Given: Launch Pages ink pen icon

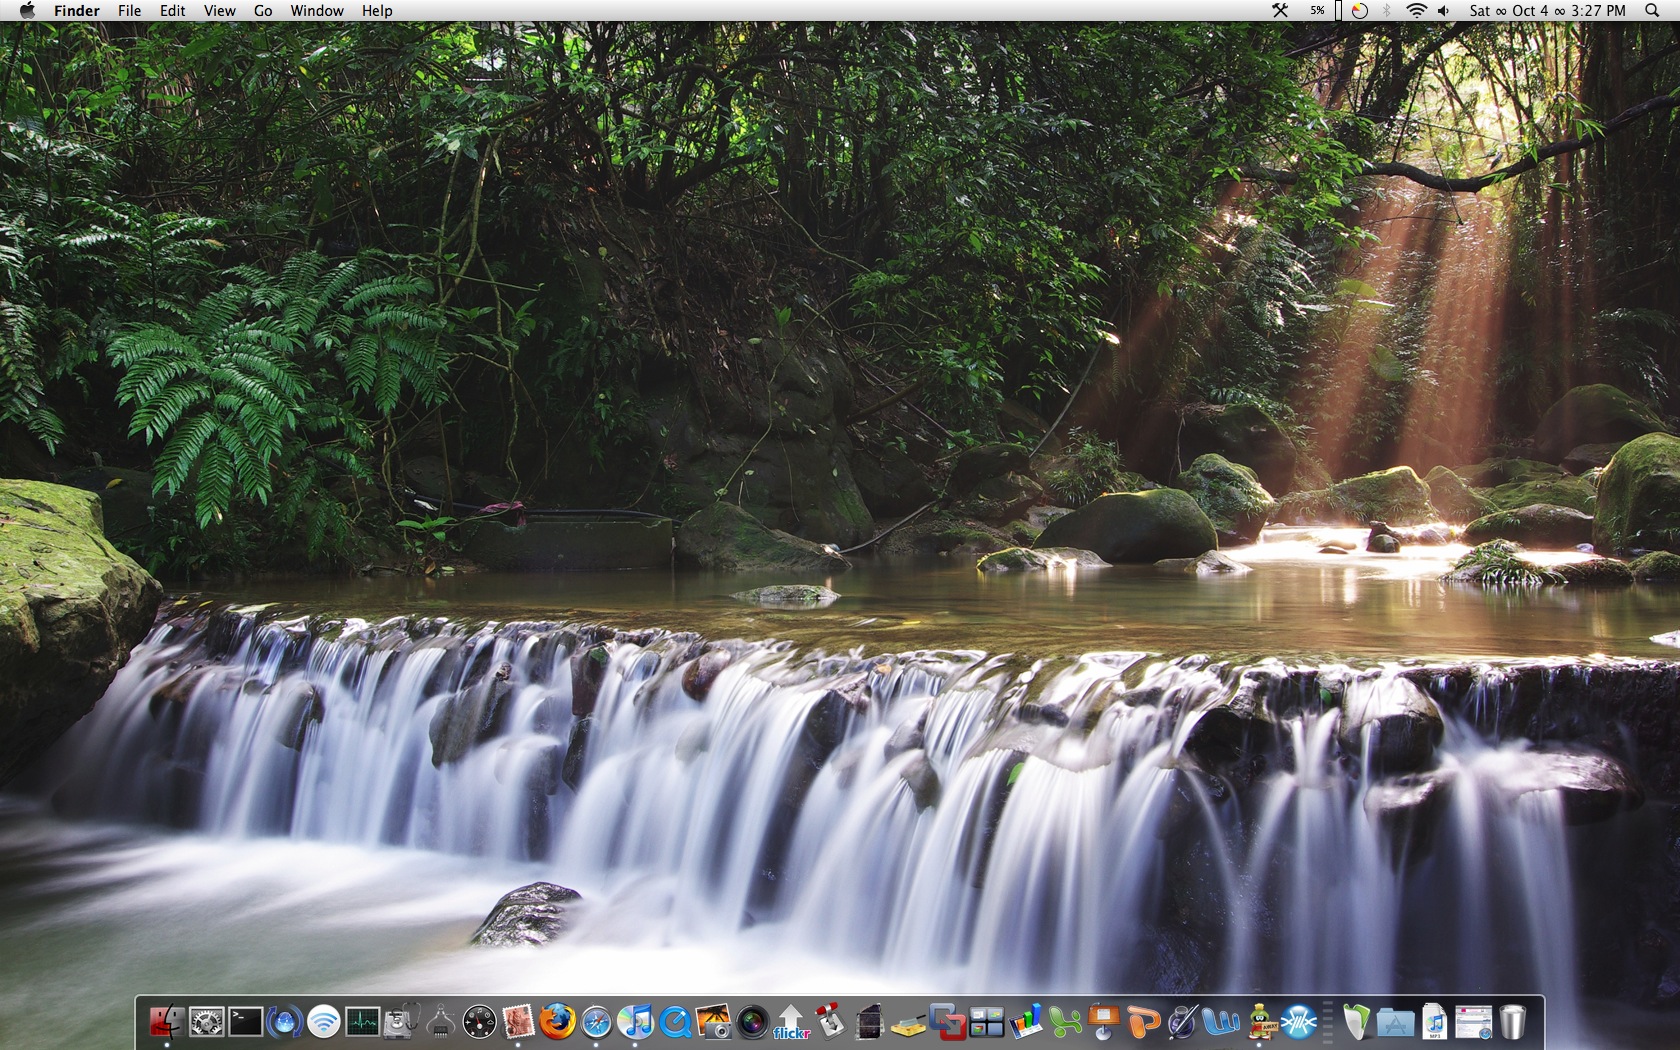Looking at the screenshot, I should pyautogui.click(x=1182, y=1021).
